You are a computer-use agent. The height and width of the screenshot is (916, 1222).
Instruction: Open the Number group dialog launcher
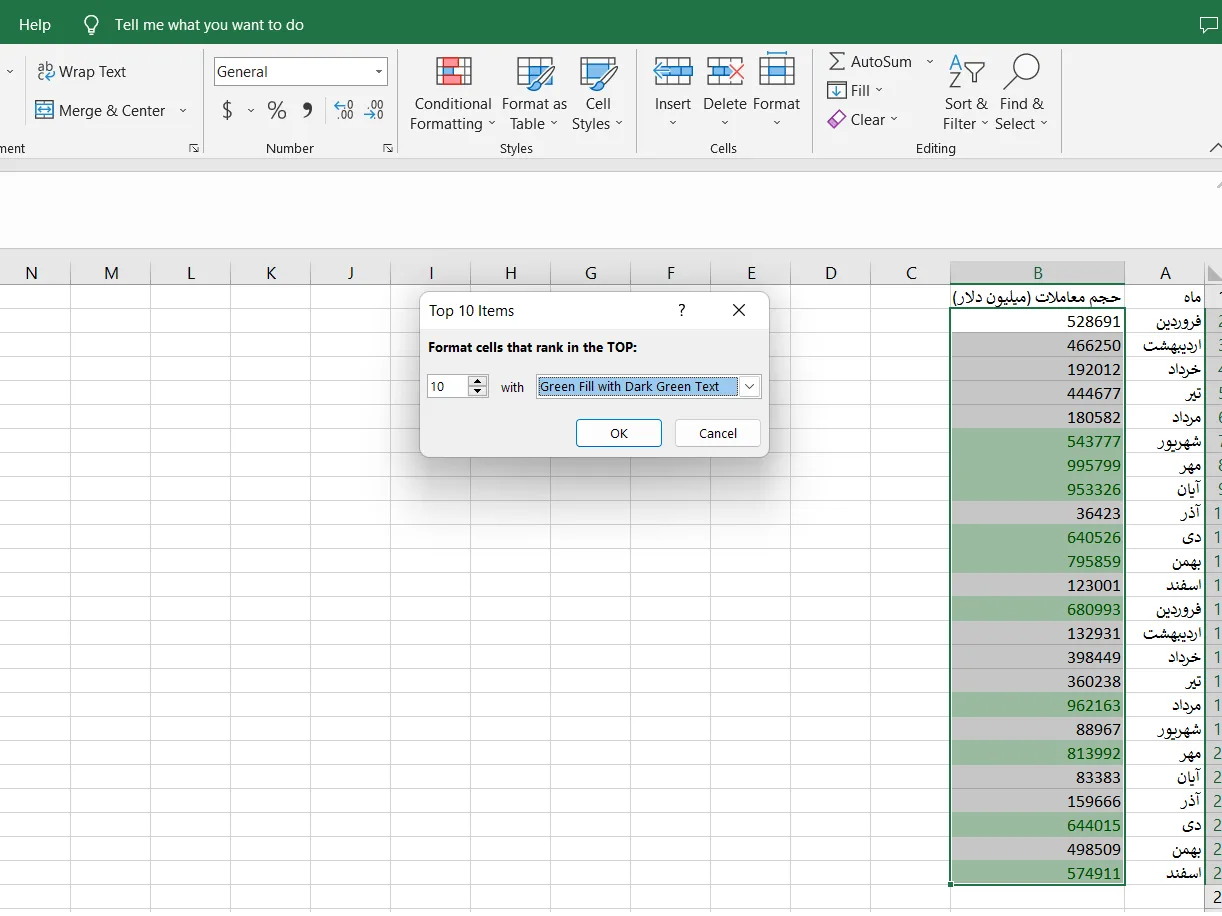pos(388,148)
